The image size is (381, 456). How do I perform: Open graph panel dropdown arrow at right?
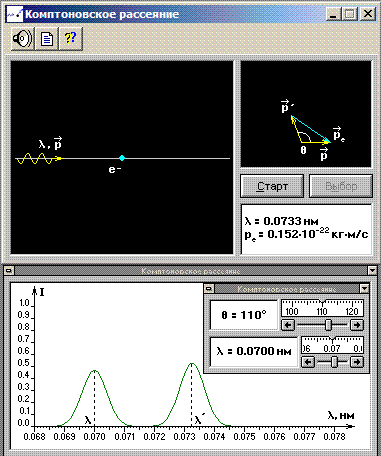point(372,270)
